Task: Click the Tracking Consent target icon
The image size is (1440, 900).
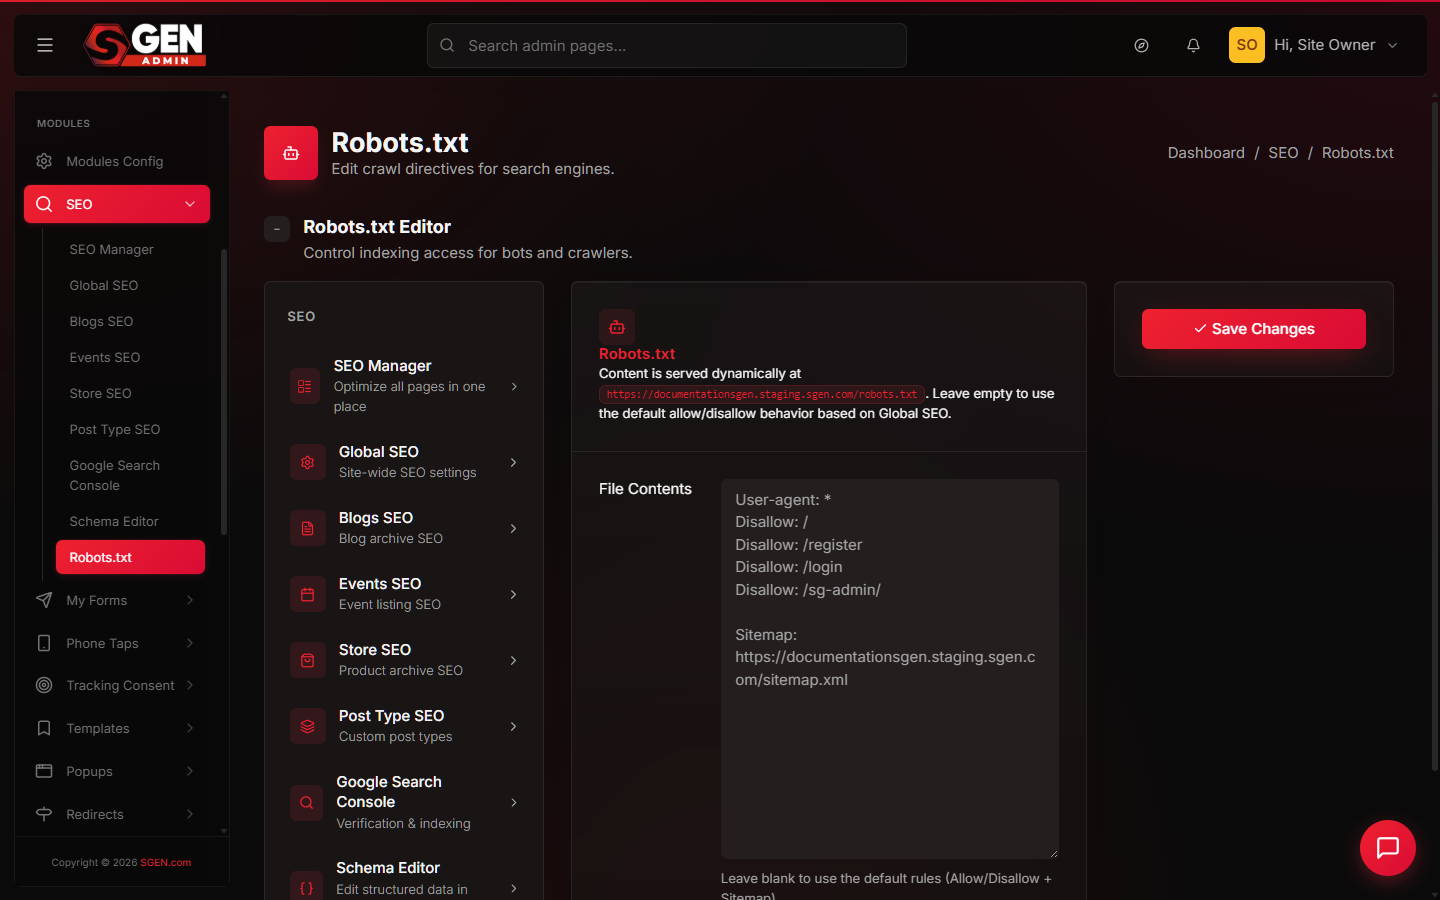Action: click(44, 685)
